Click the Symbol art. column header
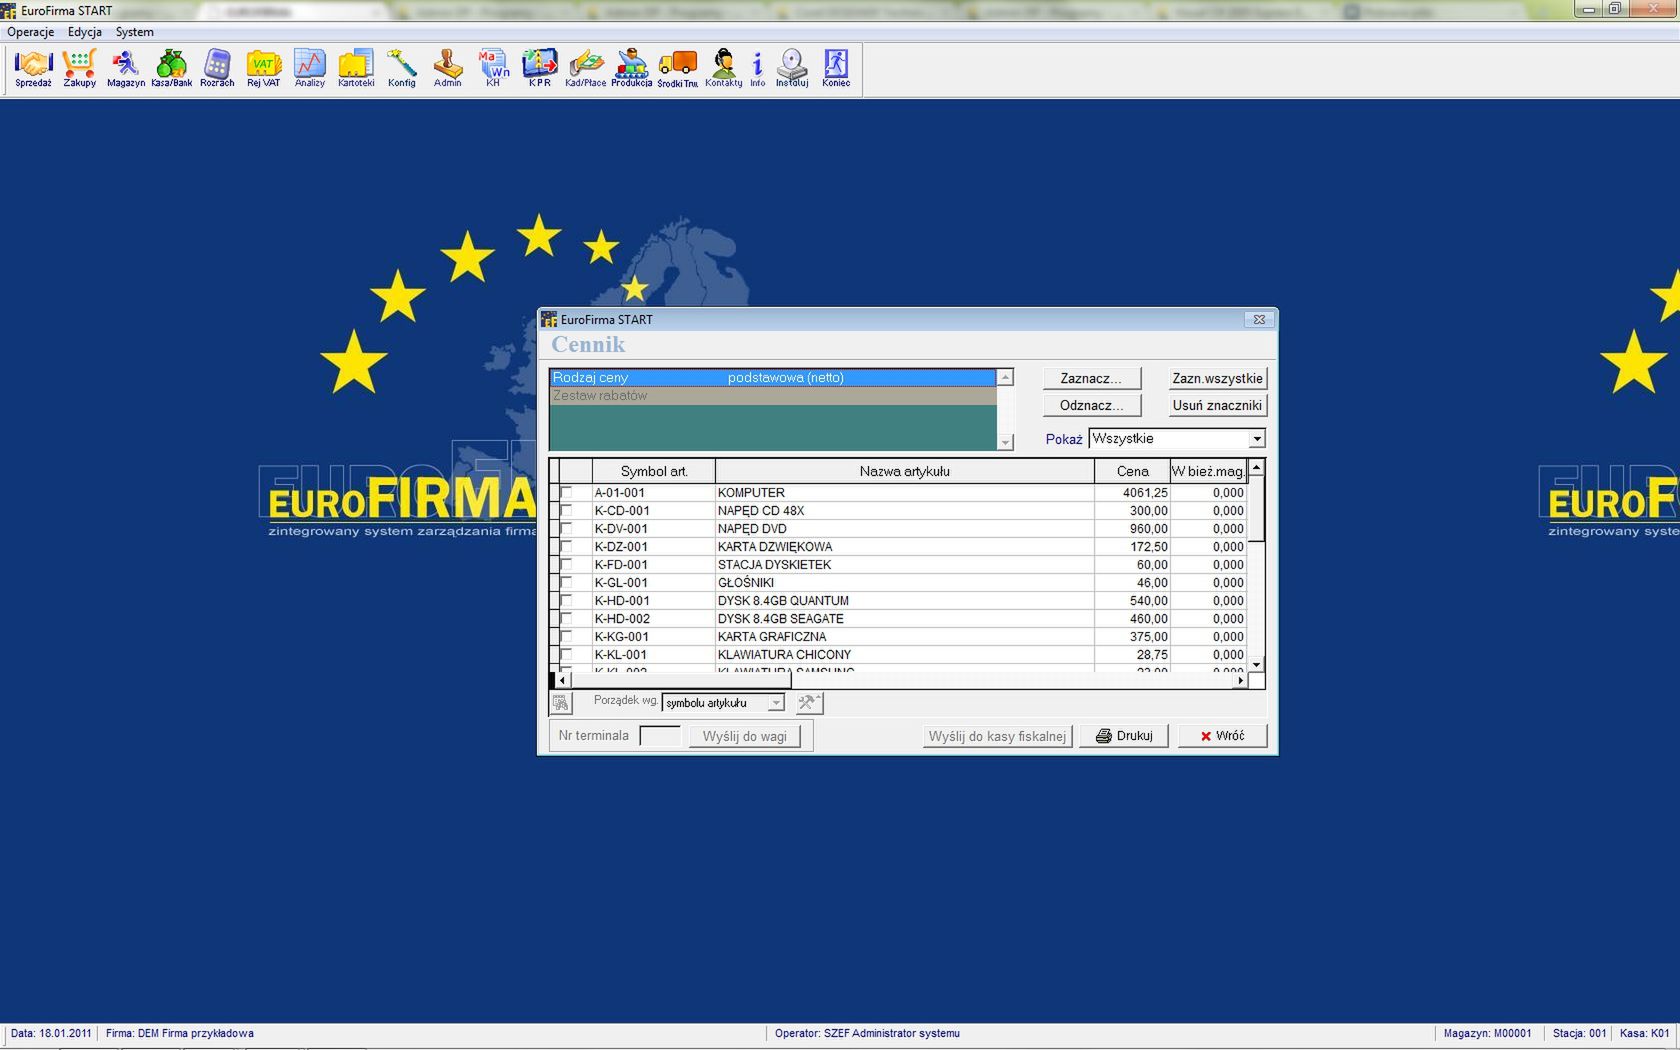 (x=654, y=471)
